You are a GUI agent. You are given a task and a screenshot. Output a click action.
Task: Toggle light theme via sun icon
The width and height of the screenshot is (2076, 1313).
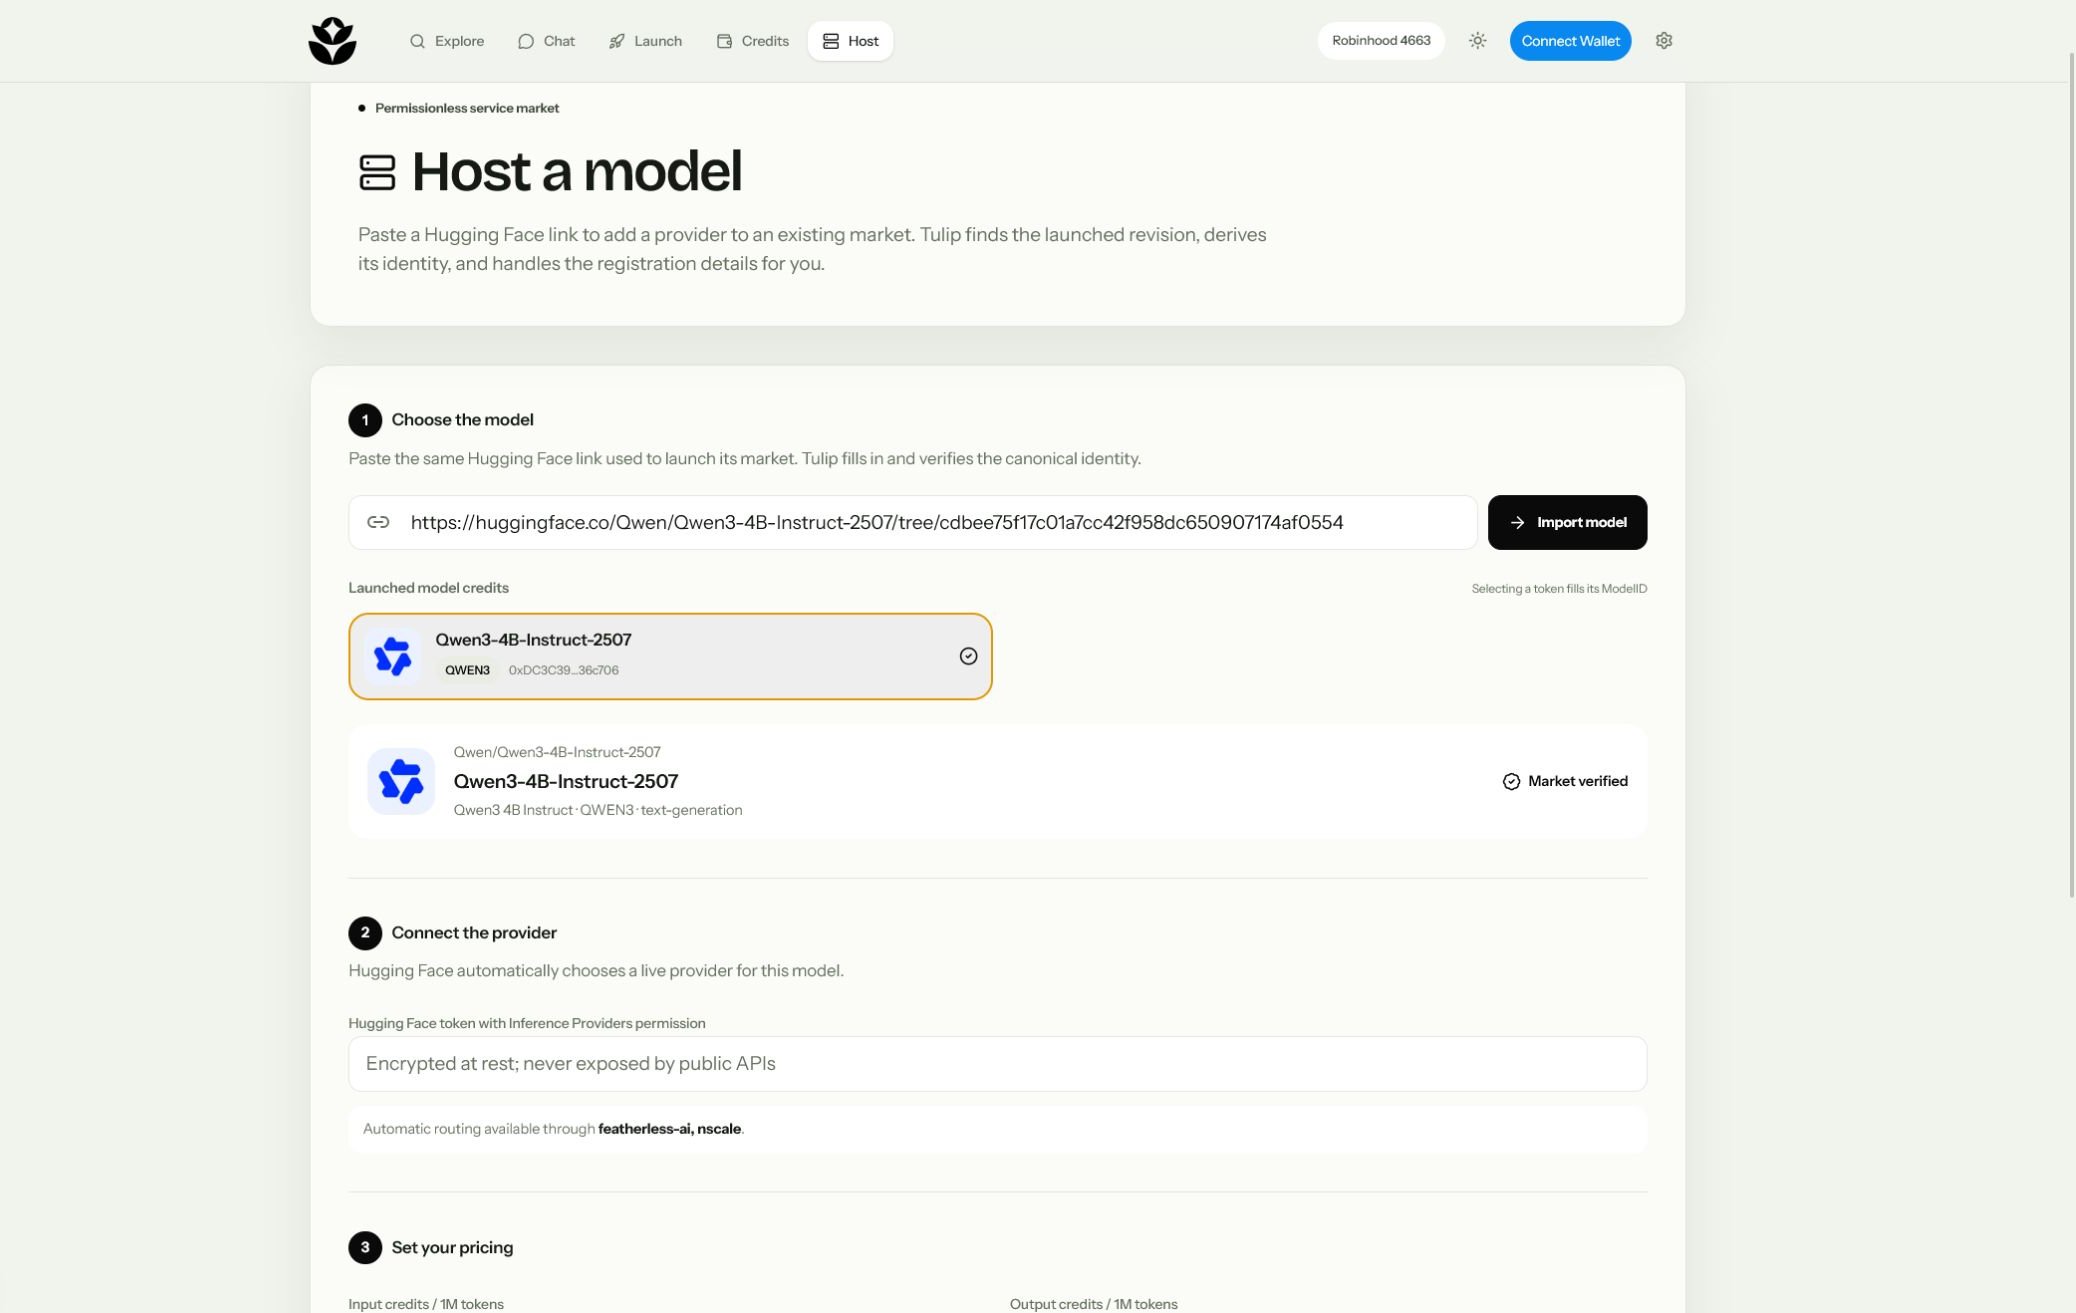coord(1477,41)
